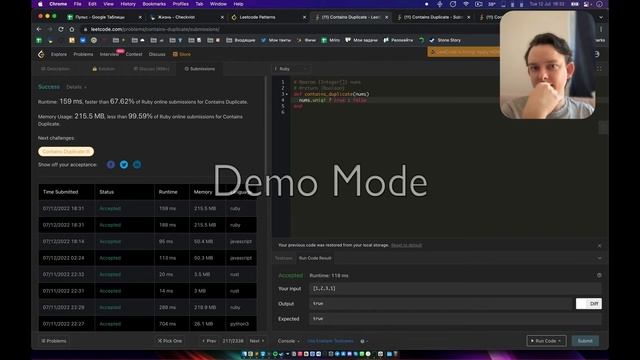640x360 pixels.
Task: Open Contest in LeetCode navigation
Action: coord(134,54)
